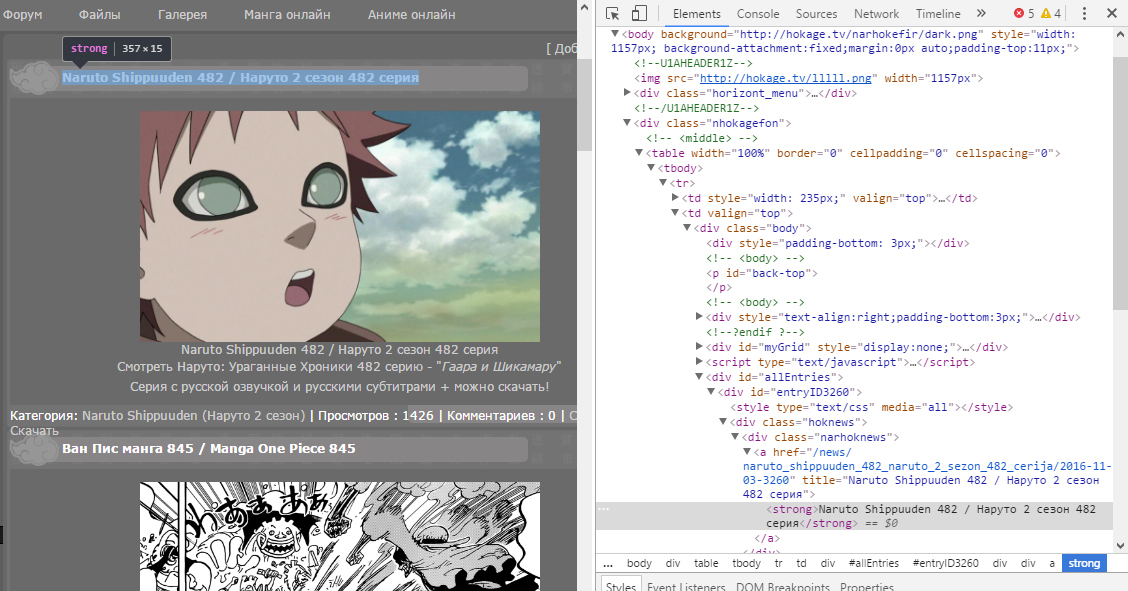
Task: Expand the div text-align:right node
Action: tap(699, 317)
